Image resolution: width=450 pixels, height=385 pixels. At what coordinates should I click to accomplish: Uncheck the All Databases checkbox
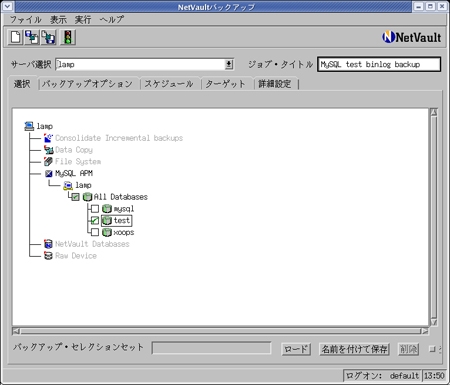coord(76,197)
